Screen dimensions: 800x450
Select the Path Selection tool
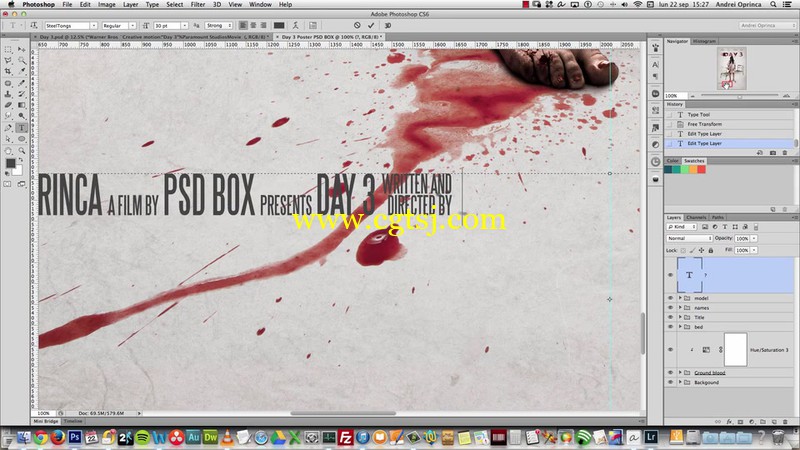[8, 139]
